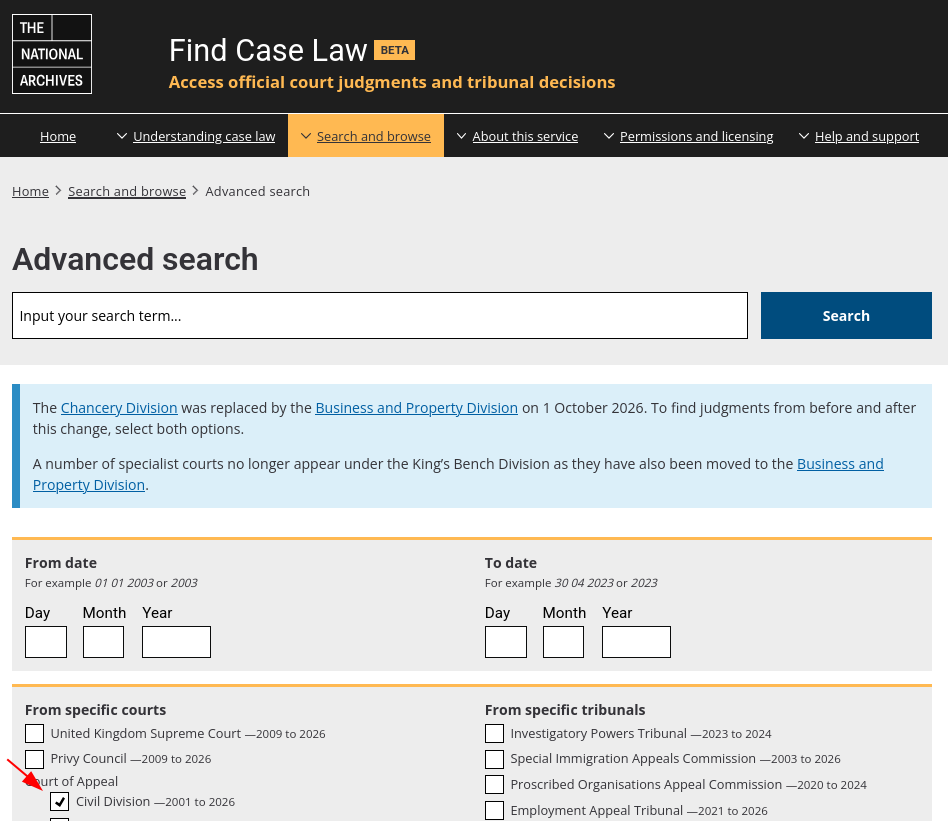Image resolution: width=948 pixels, height=821 pixels.
Task: Expand chevron beside Help and support
Action: (804, 136)
